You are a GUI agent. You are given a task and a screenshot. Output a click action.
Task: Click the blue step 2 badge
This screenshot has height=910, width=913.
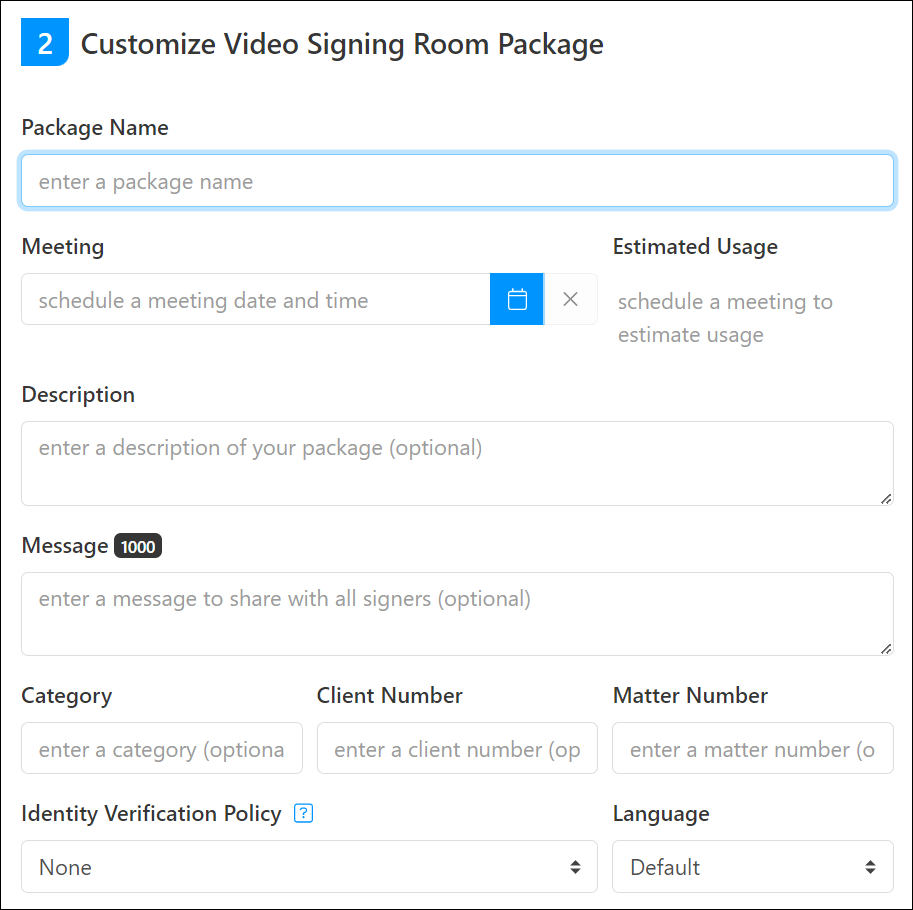click(45, 42)
